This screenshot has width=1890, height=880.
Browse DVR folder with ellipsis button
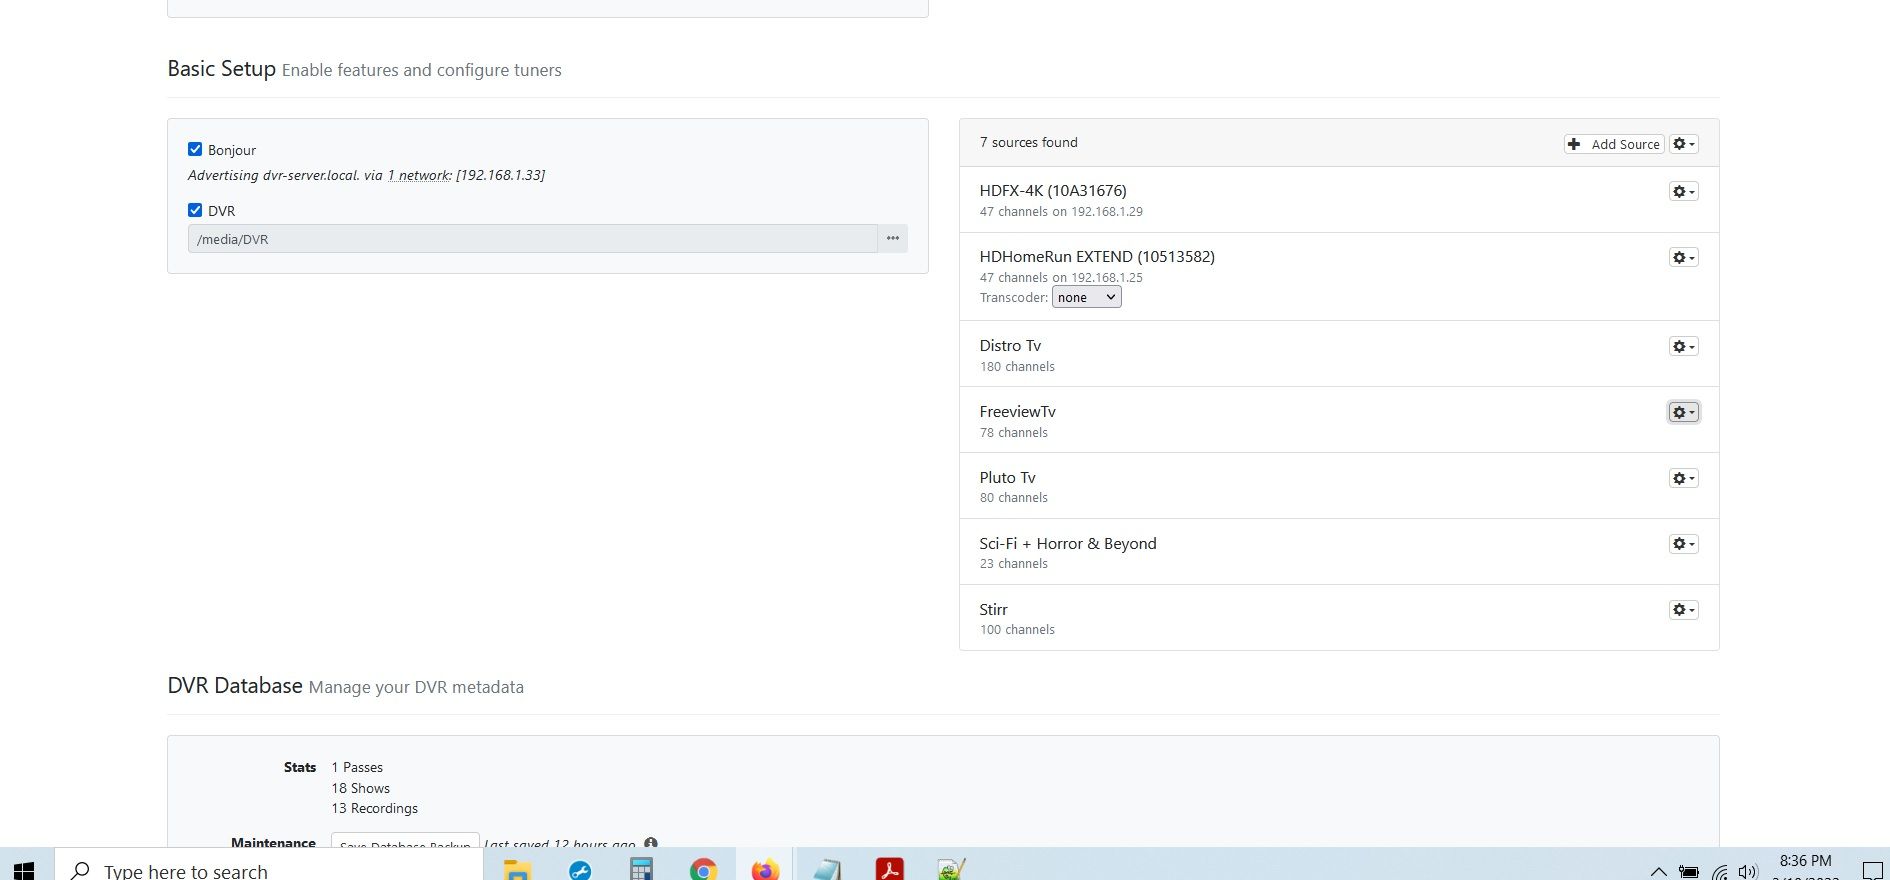pos(893,239)
